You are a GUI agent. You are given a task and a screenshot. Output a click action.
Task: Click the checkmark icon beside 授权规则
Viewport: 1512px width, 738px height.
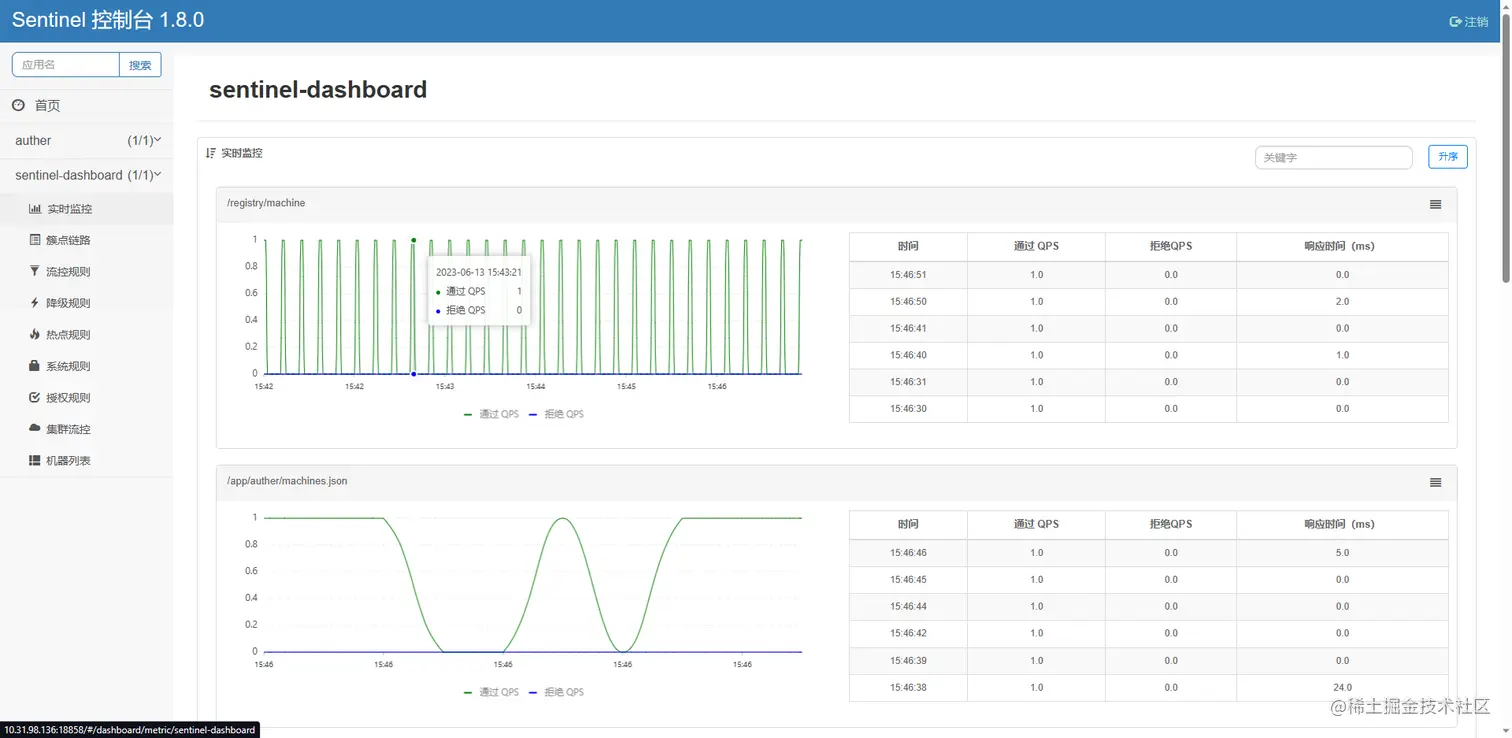click(36, 397)
